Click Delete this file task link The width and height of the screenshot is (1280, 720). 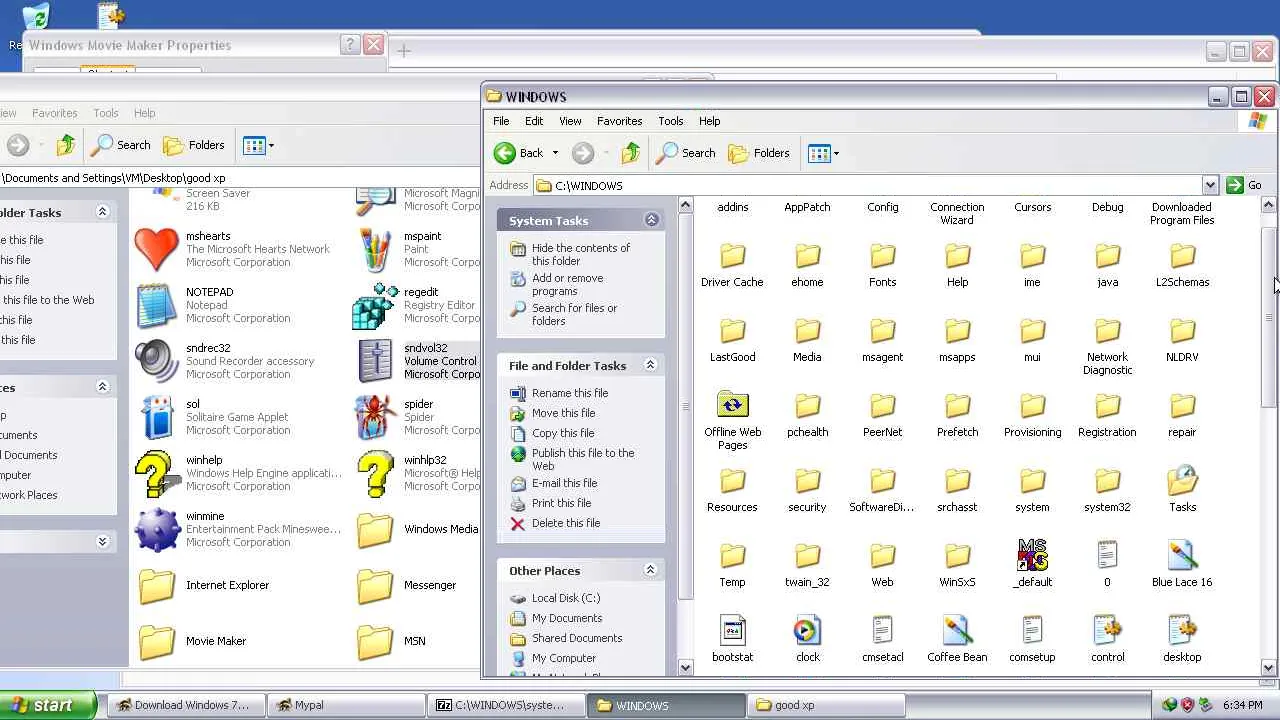[566, 523]
